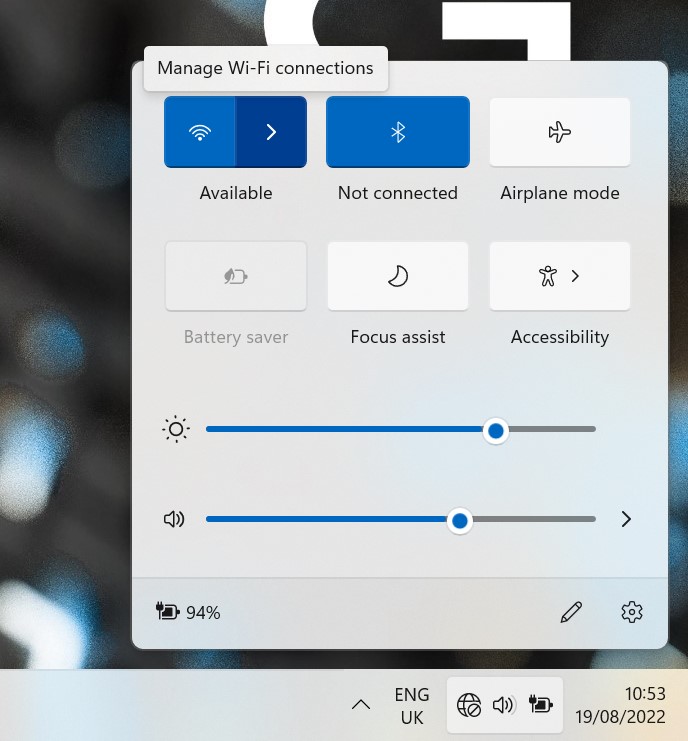
Task: Edit quick settings with the pencil icon
Action: pos(571,612)
